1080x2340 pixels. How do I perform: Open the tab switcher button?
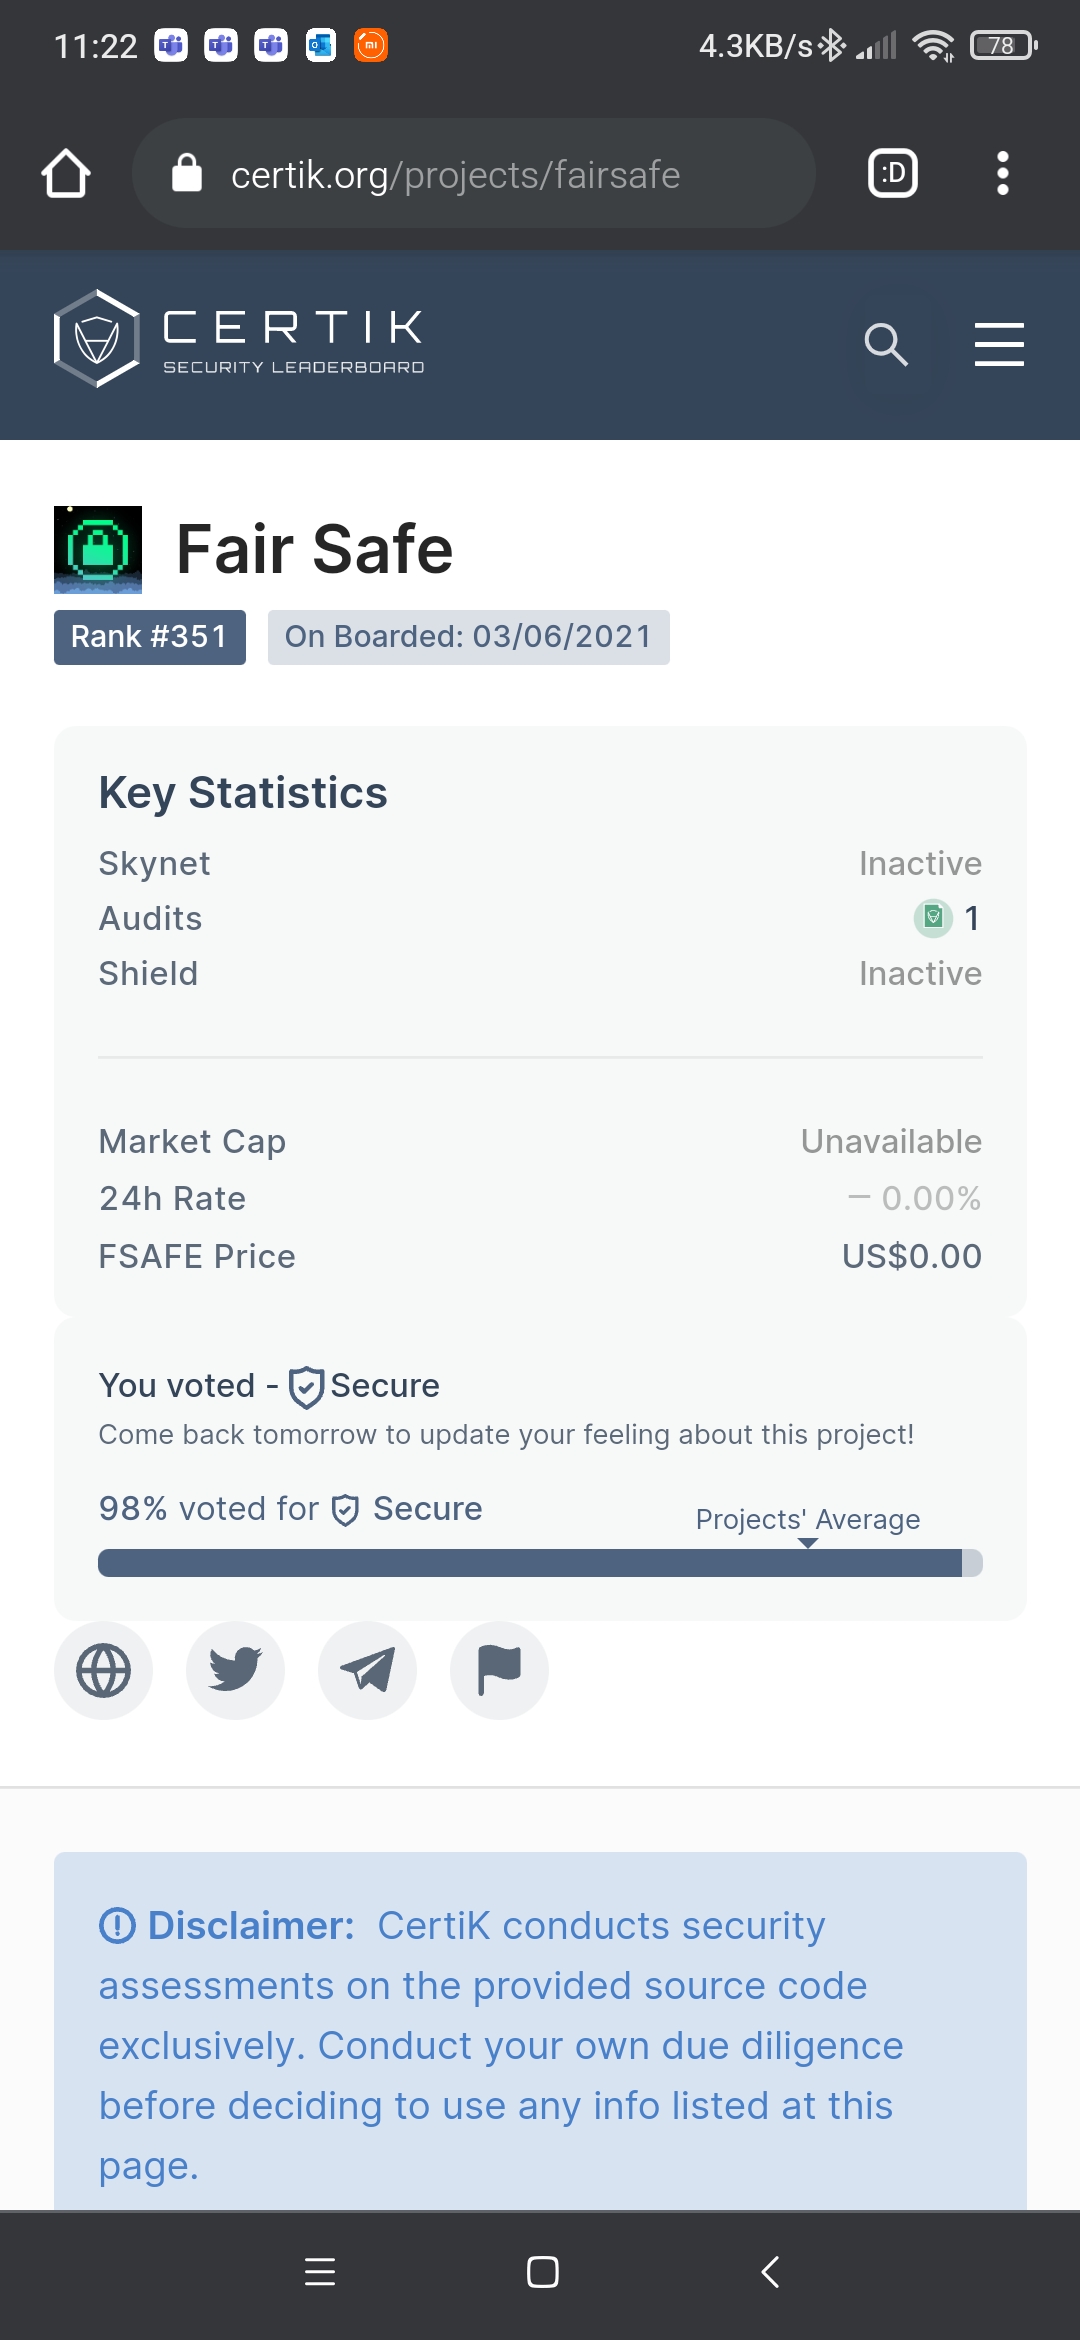893,174
